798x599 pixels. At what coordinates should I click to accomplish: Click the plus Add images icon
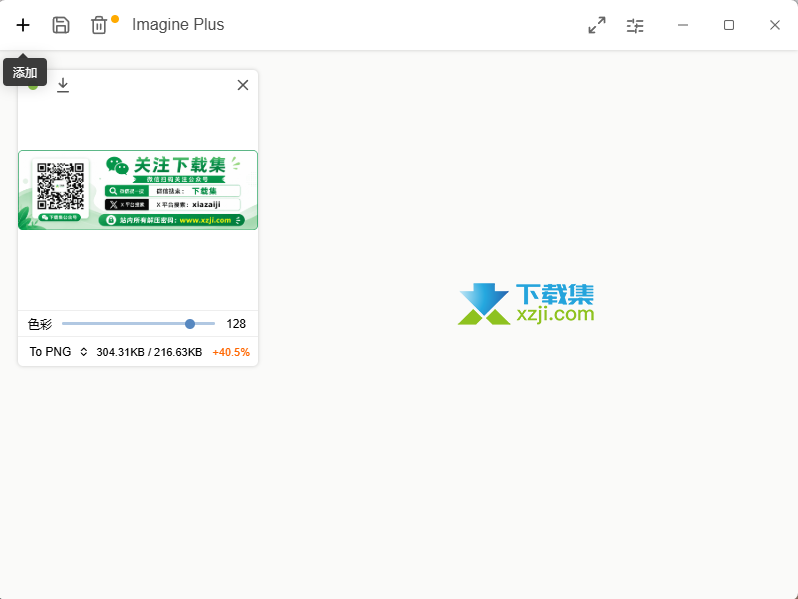coord(23,25)
